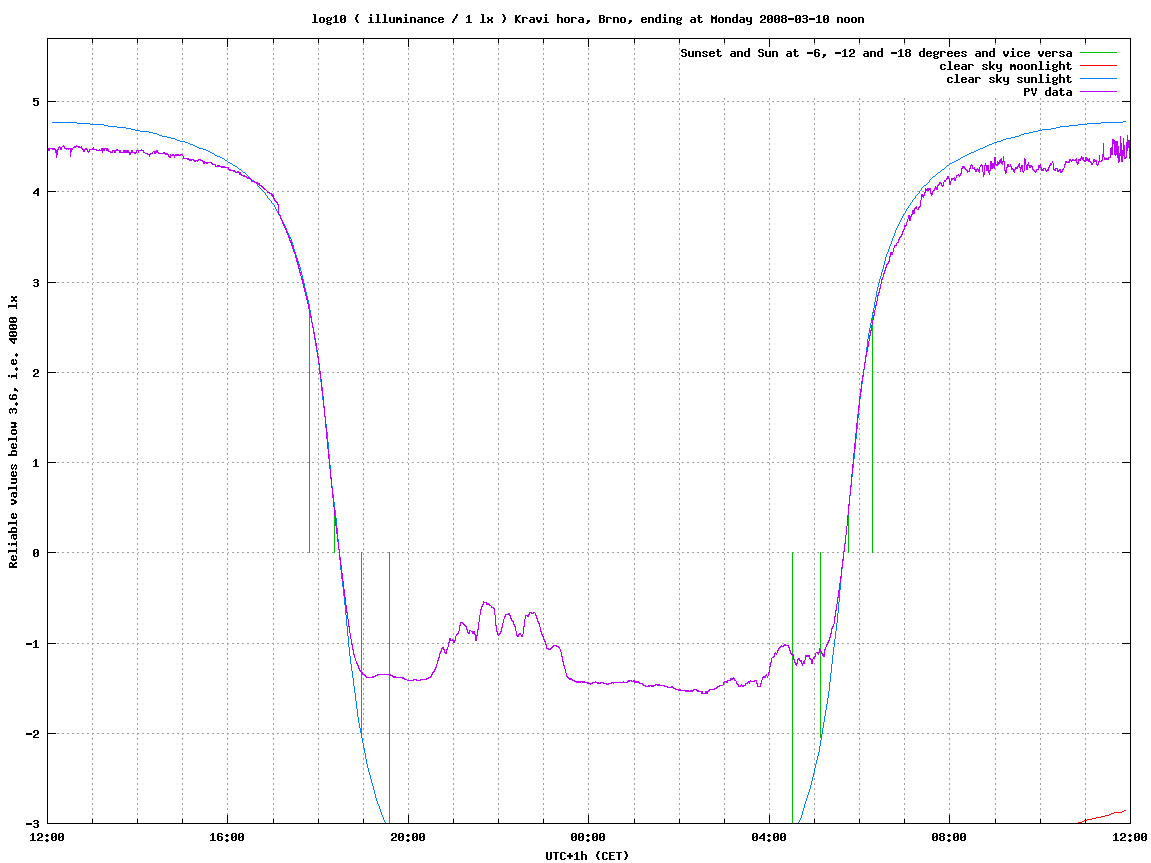Click the chart title mentioning Kravi hora, Brno
This screenshot has width=1151, height=863.
587,19
